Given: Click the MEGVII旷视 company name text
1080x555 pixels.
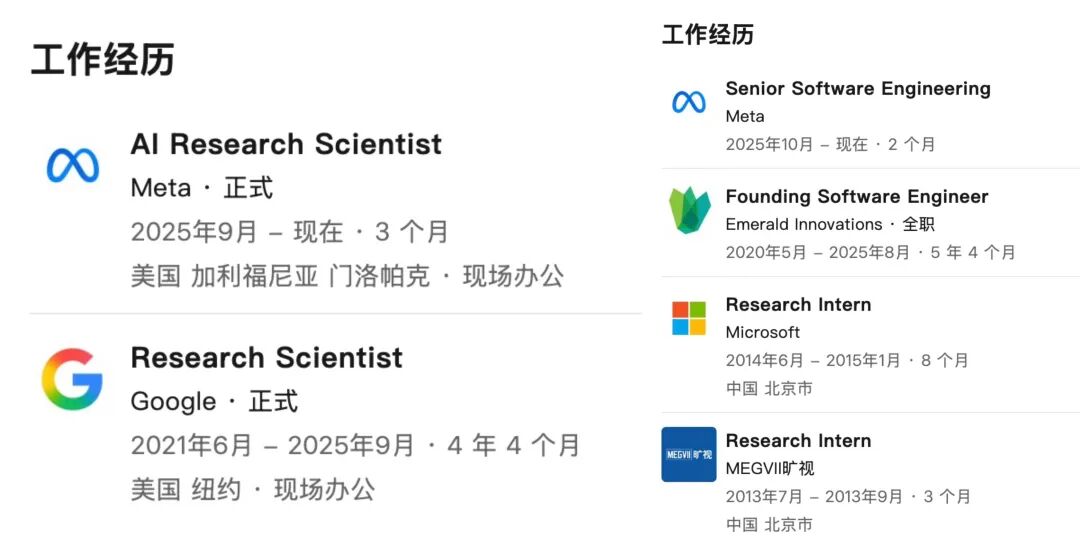Looking at the screenshot, I should point(770,468).
